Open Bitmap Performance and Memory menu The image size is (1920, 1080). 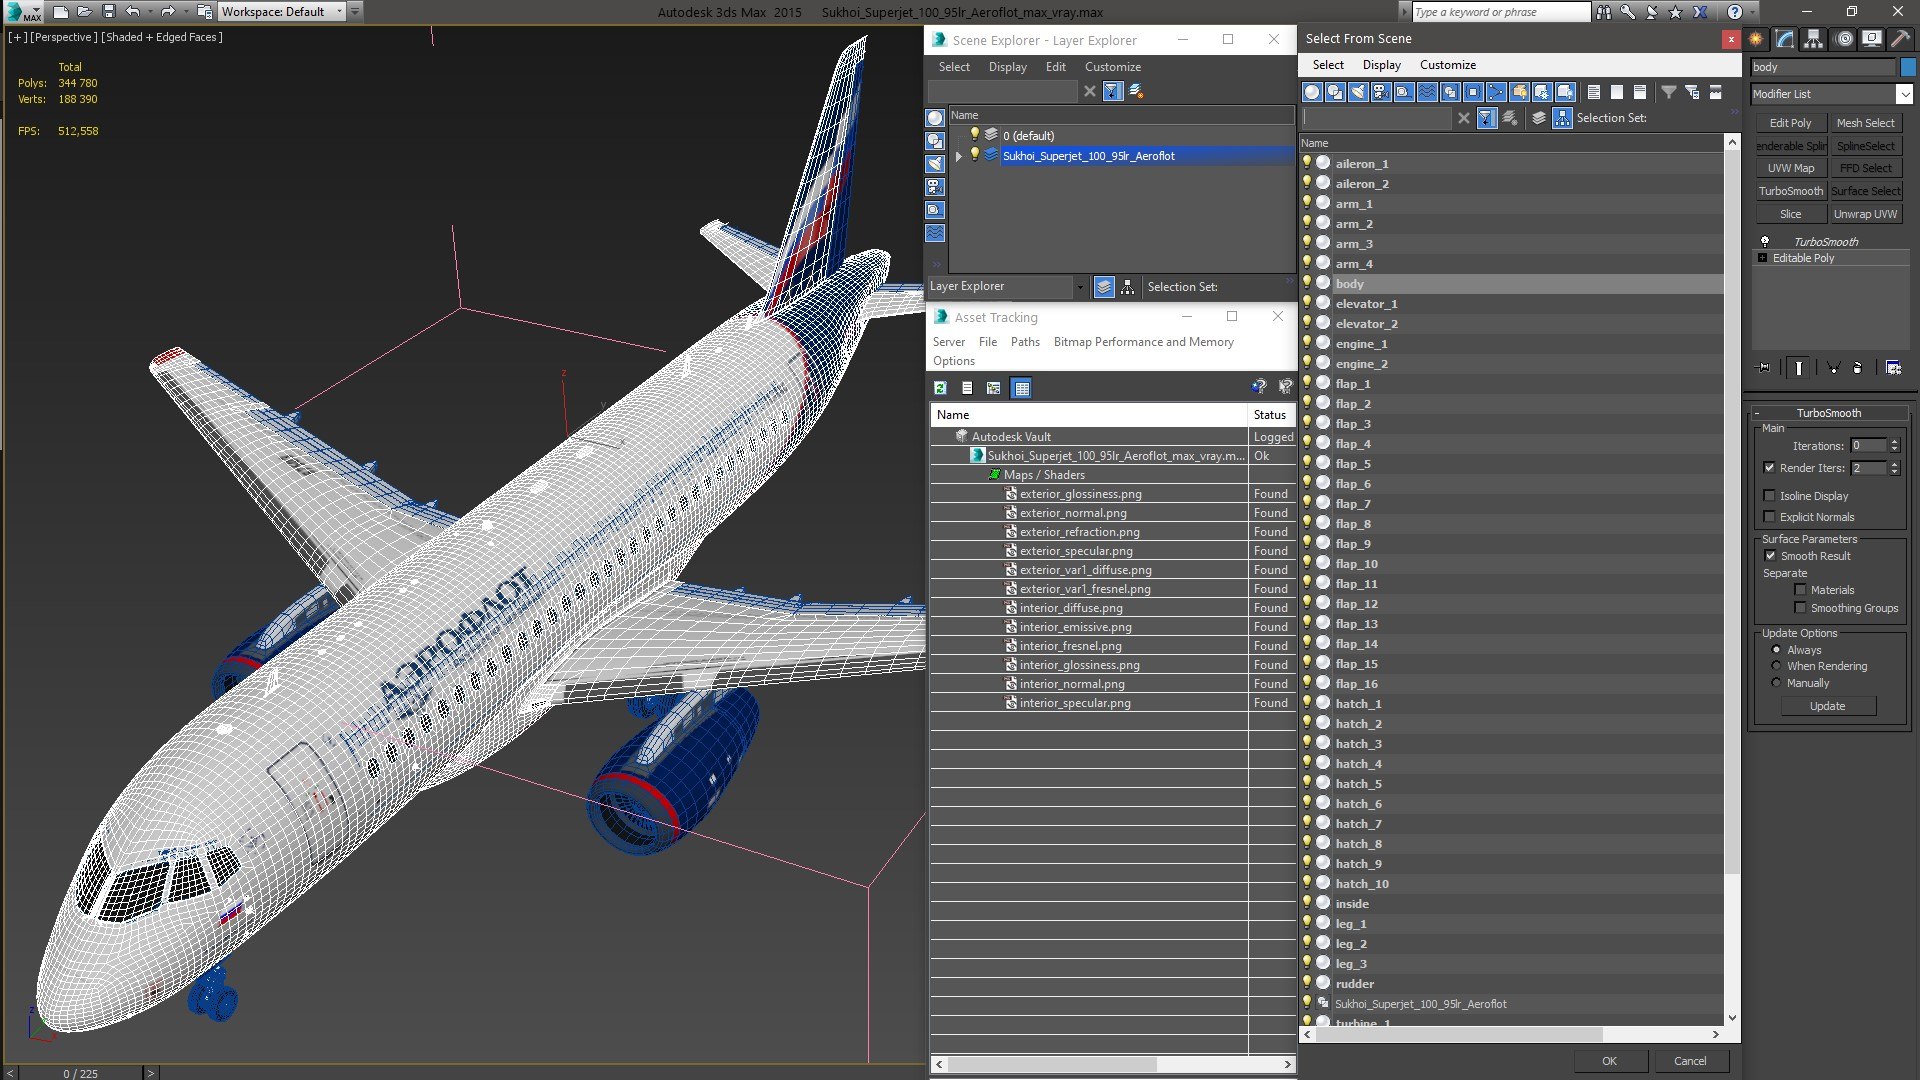coord(1143,342)
